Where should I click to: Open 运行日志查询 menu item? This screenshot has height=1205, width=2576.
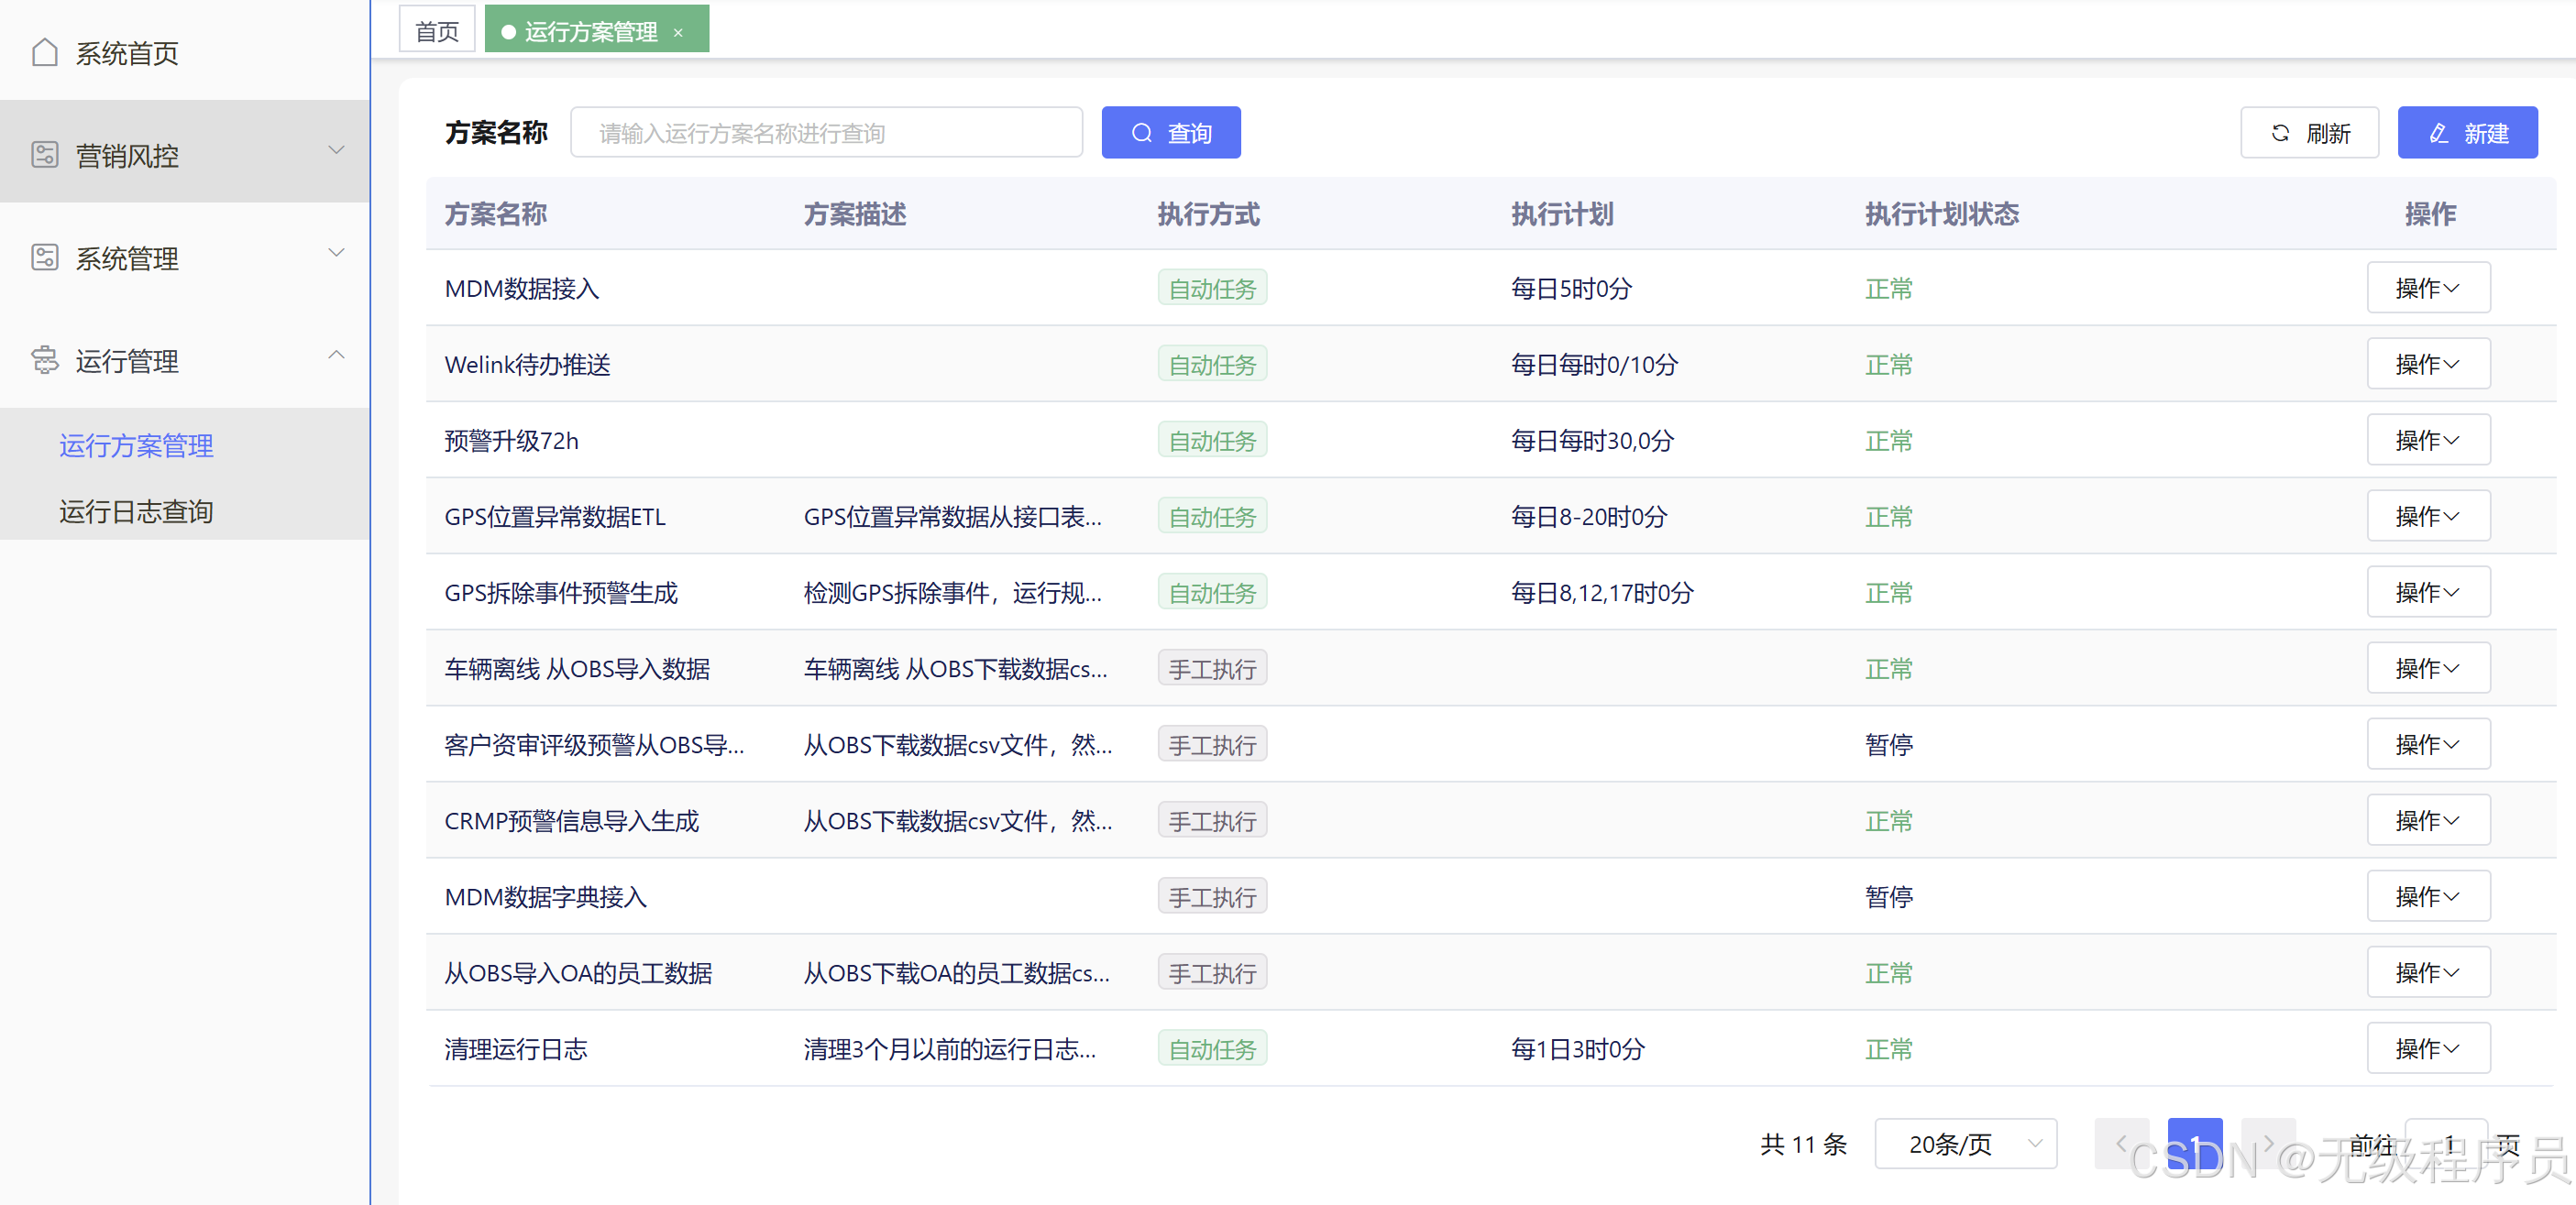136,511
